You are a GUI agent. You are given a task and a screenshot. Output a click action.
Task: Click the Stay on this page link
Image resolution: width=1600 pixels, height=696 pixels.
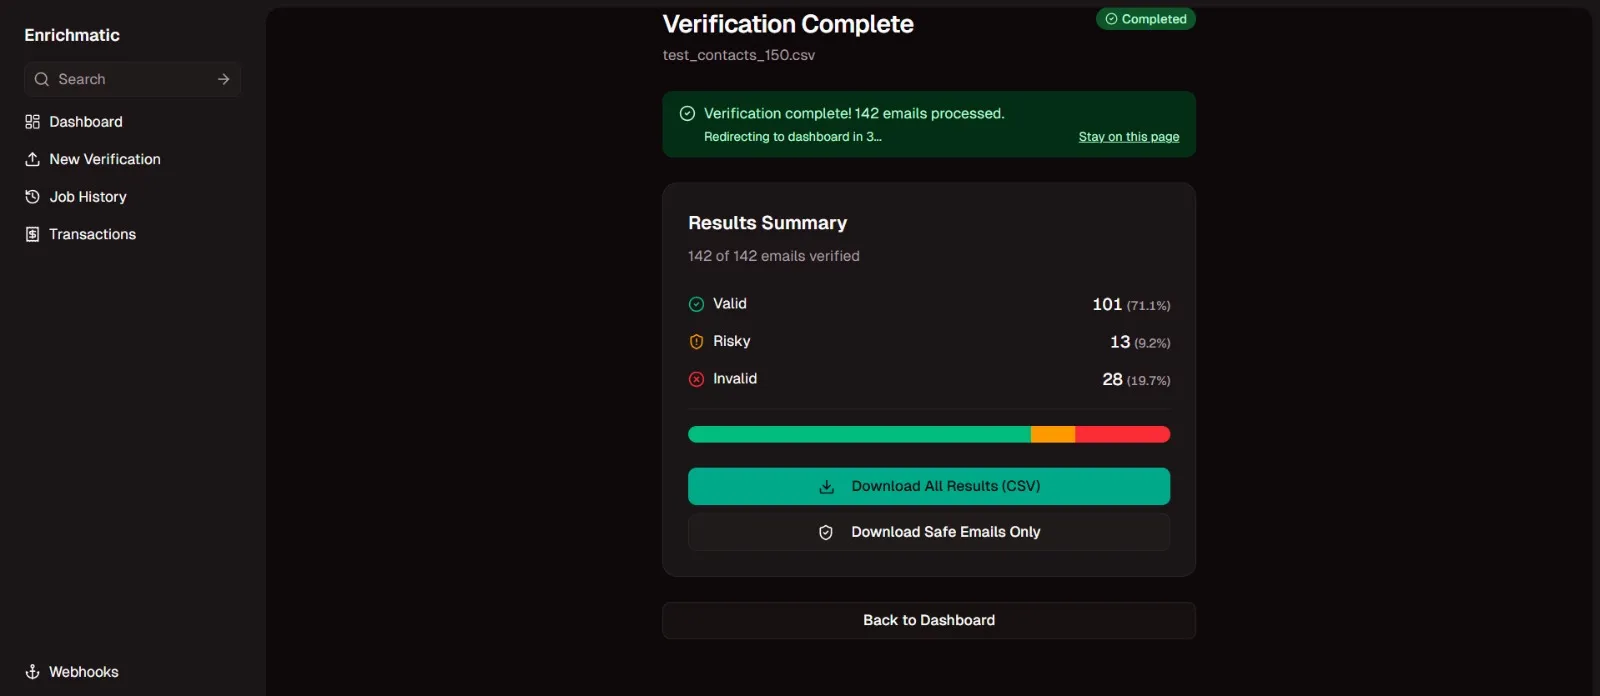pos(1128,137)
